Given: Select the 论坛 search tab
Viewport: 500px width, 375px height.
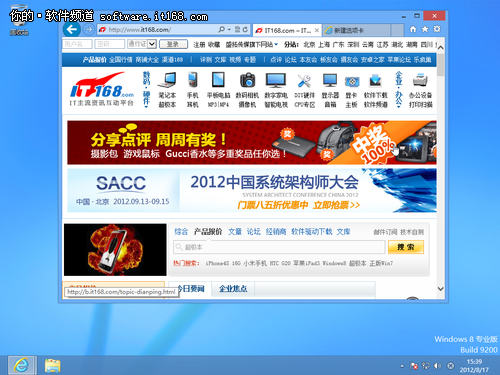Looking at the screenshot, I should (x=253, y=231).
